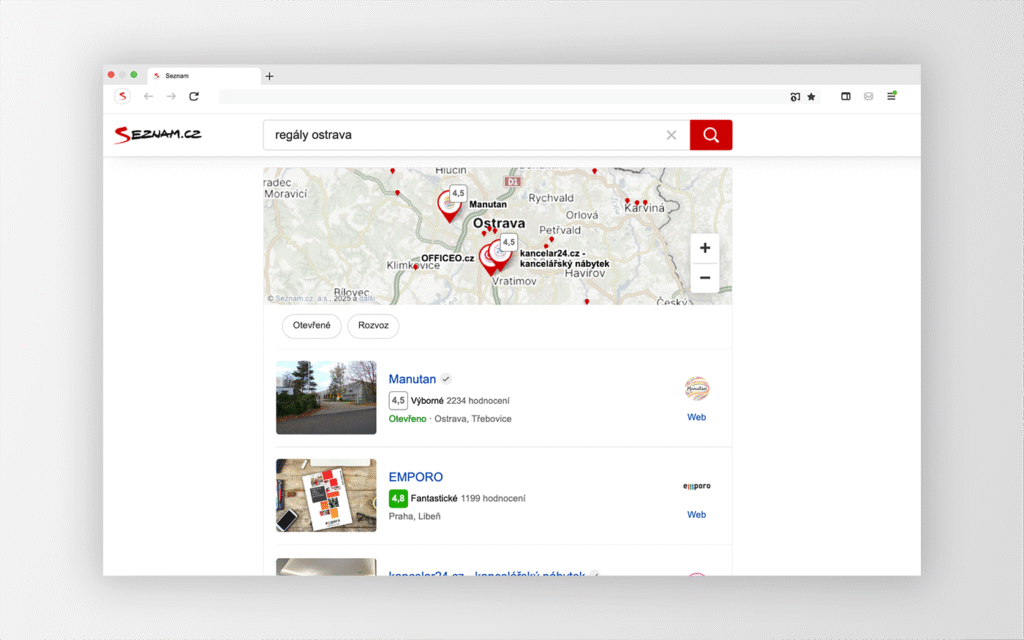Toggle the browser side panel icon
1024x640 pixels.
[x=846, y=97]
